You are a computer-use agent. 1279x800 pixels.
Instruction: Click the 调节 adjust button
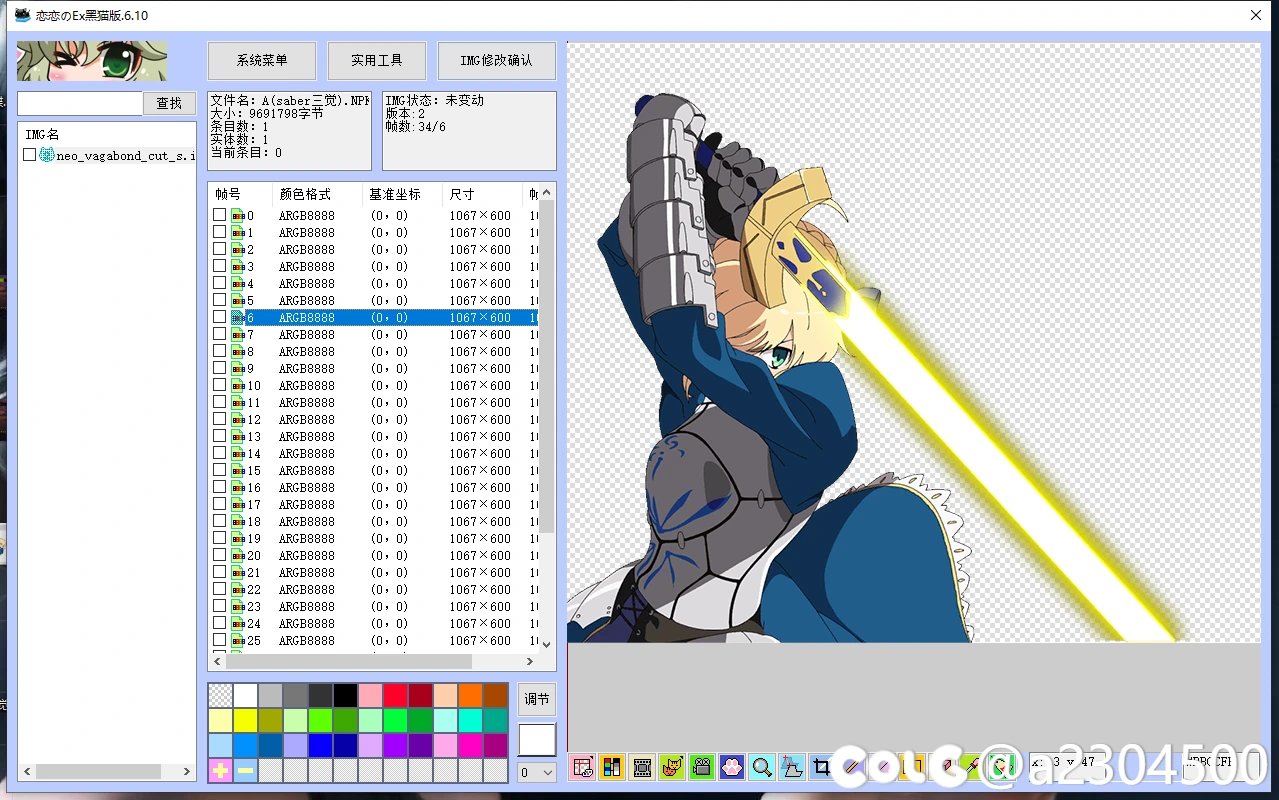[x=537, y=699]
